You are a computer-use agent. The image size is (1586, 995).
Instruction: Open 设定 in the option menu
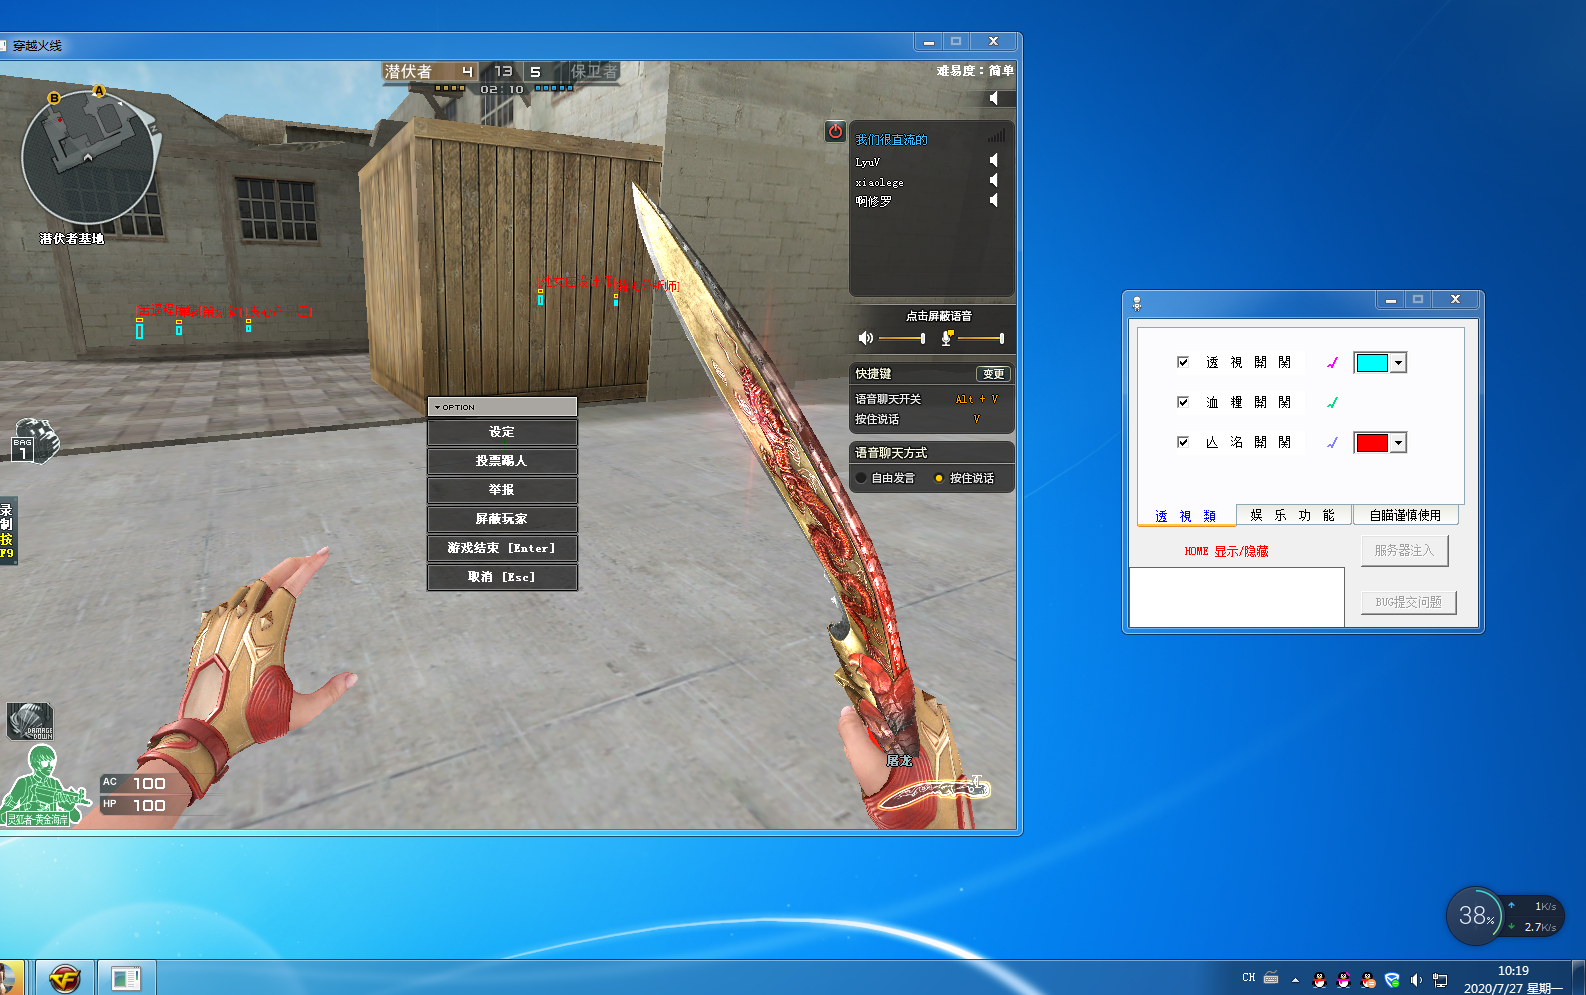tap(502, 432)
